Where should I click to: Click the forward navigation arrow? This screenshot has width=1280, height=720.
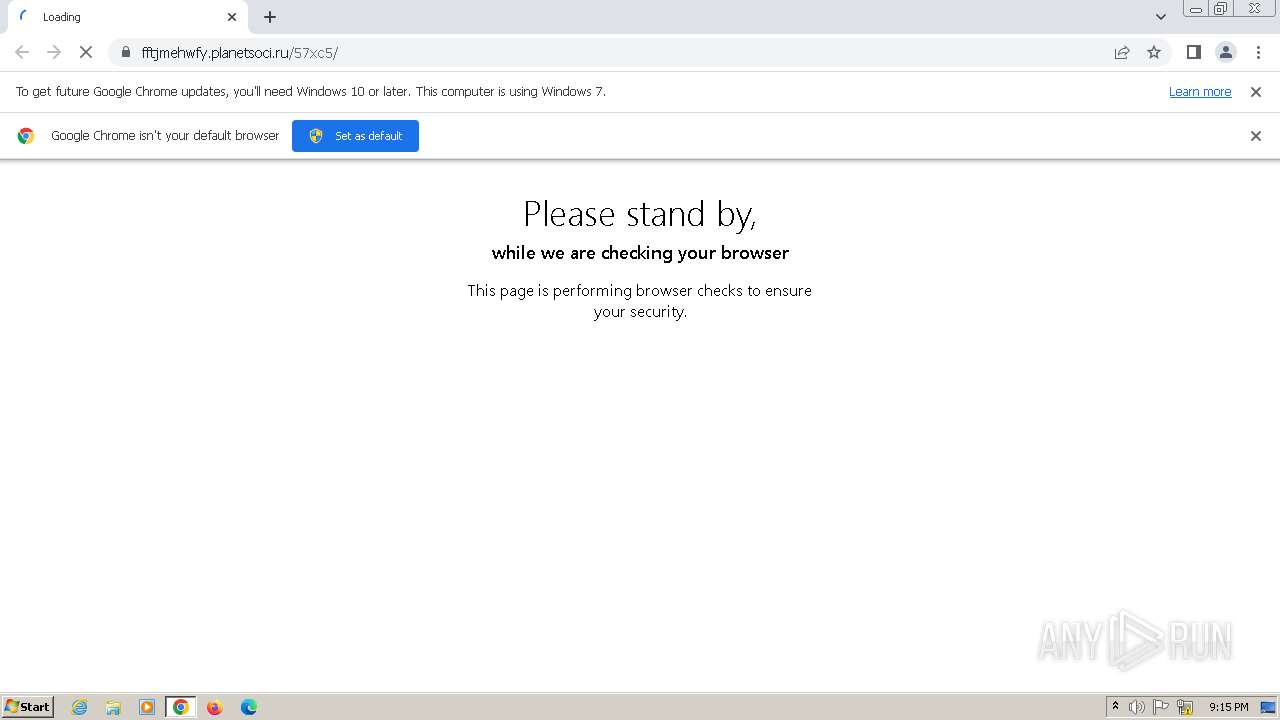coord(54,52)
